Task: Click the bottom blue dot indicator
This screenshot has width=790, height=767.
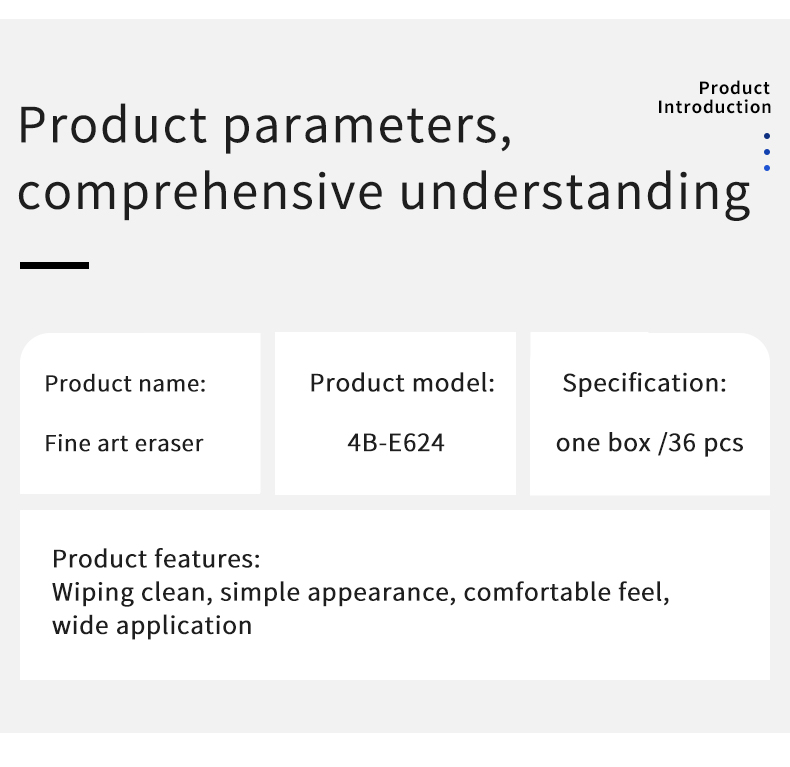Action: [767, 168]
